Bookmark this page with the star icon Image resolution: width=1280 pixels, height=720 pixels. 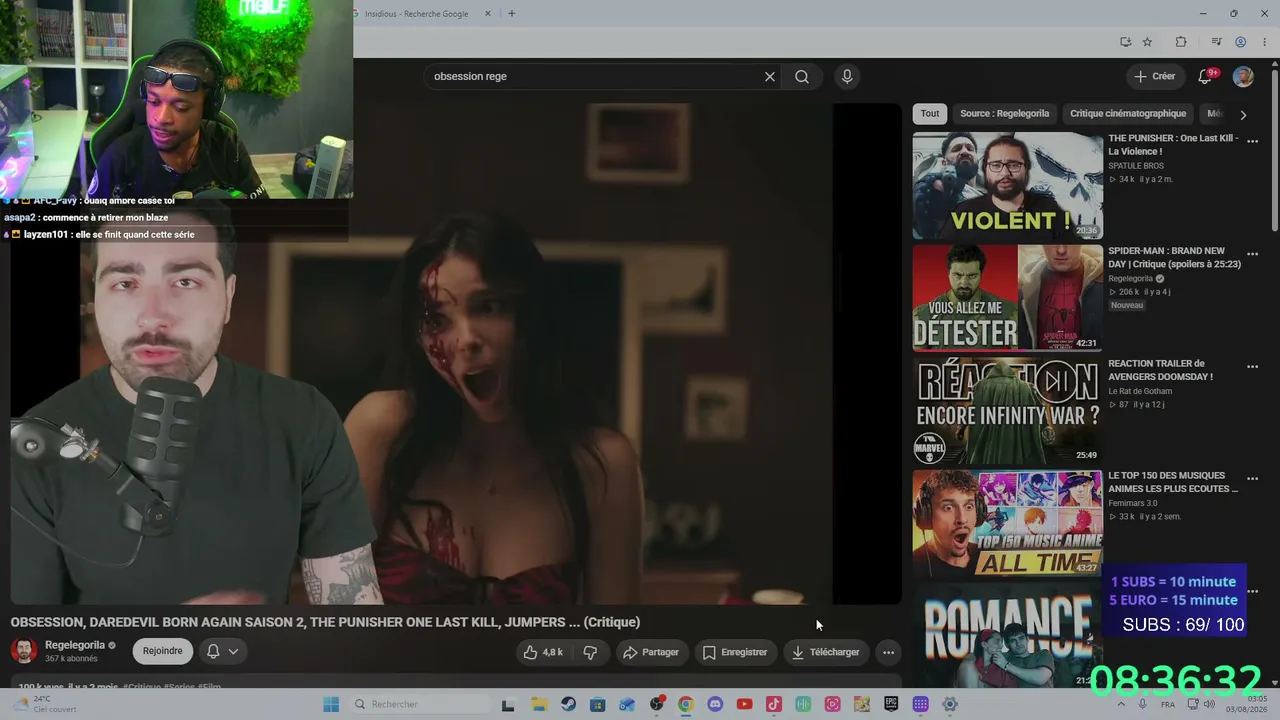[1147, 42]
